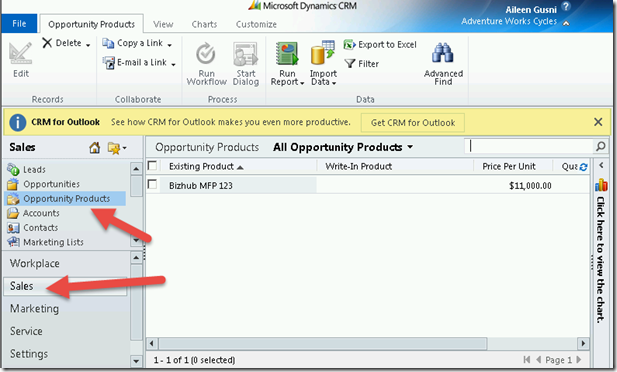Go to the Sales home icon
Screen dimensions: 617x372
(94, 148)
